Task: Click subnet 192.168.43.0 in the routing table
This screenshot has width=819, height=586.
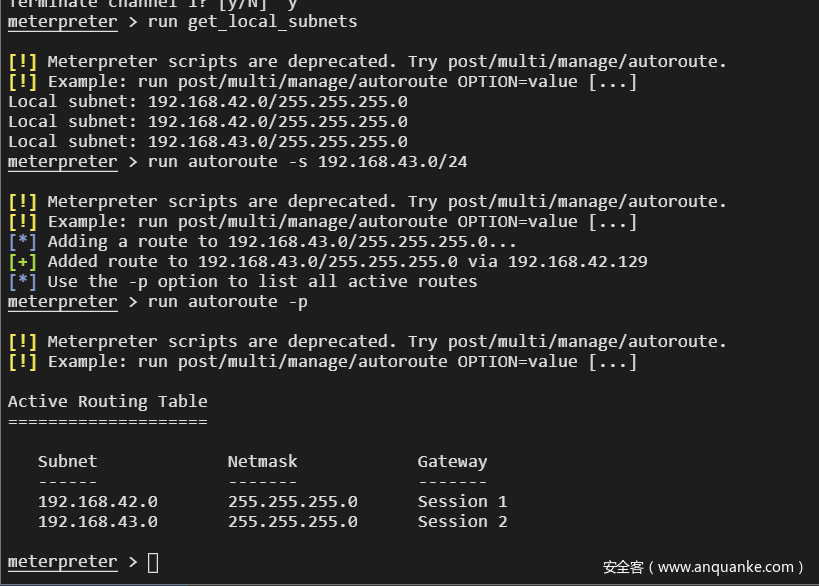Action: pos(97,522)
